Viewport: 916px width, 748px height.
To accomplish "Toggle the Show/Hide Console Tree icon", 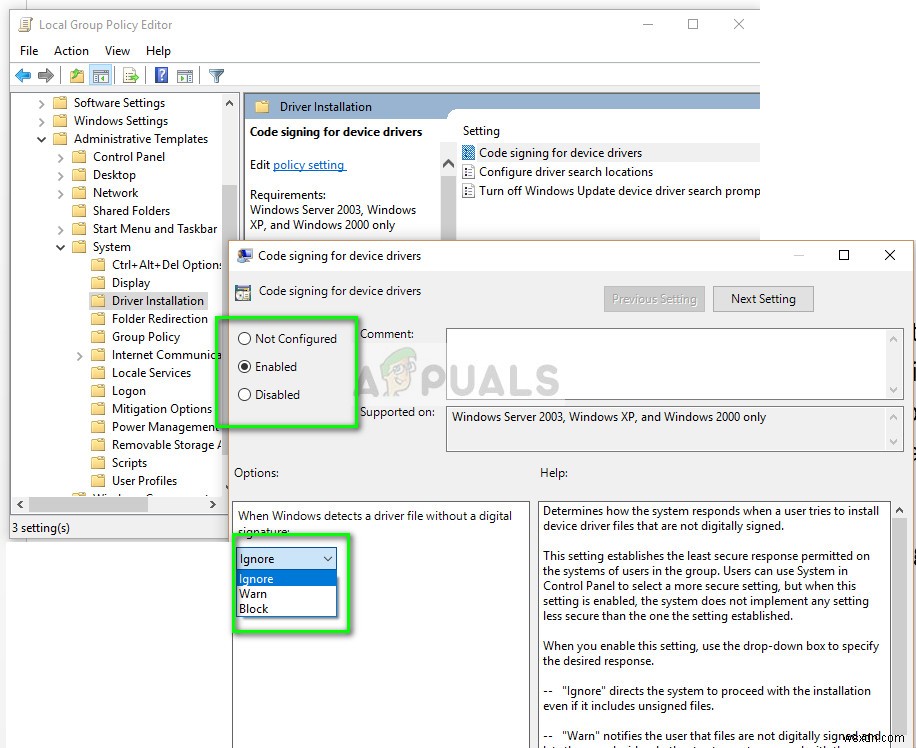I will [100, 75].
